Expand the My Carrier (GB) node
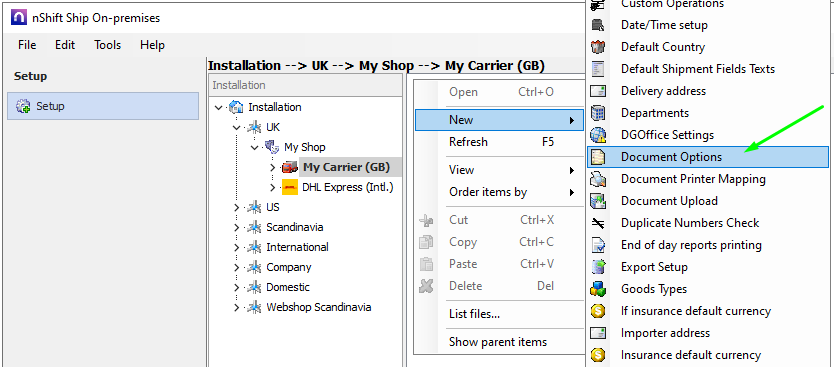 (273, 168)
